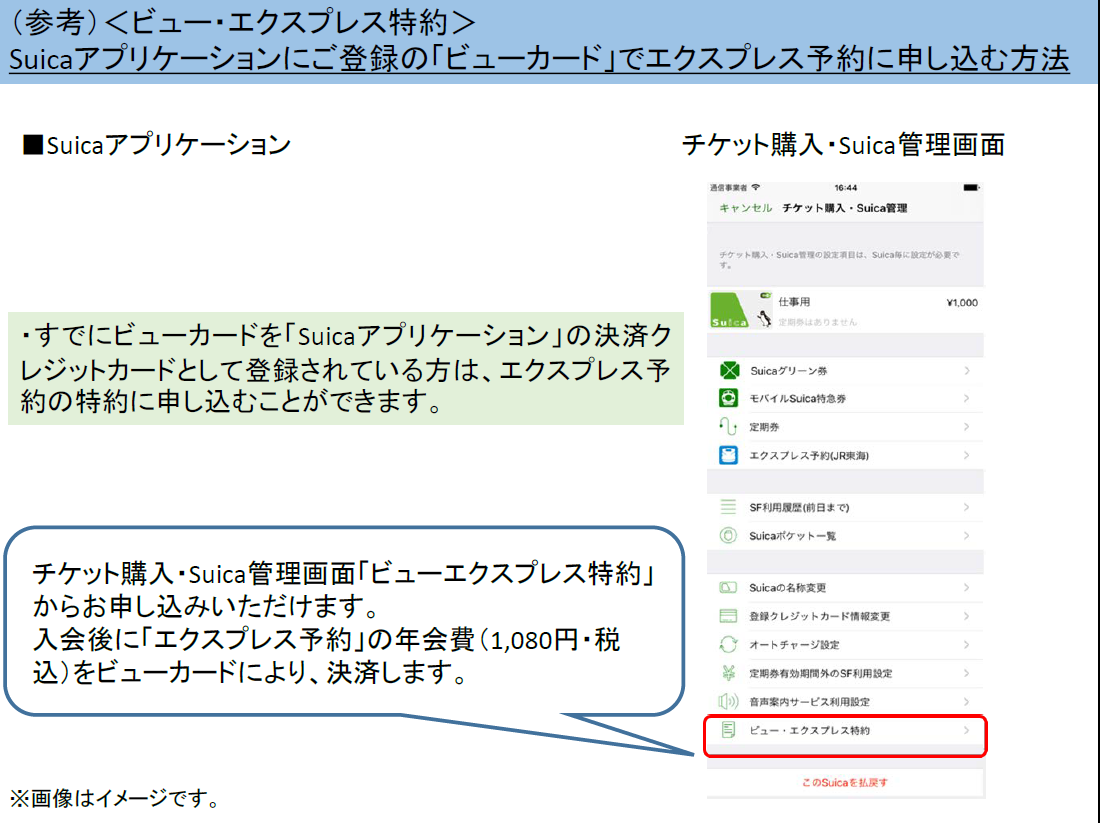Click the chevron beside エクスプレス予約(JR東海)

(967, 455)
